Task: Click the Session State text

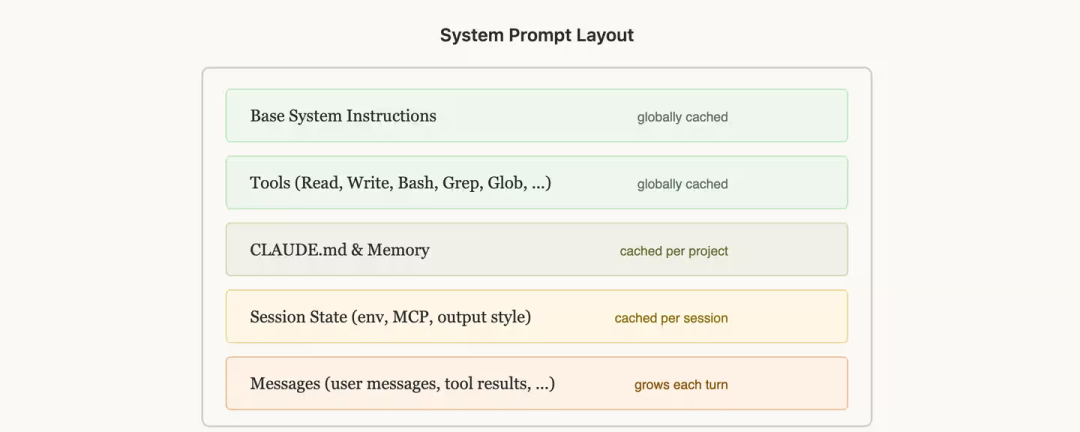Action: (297, 317)
